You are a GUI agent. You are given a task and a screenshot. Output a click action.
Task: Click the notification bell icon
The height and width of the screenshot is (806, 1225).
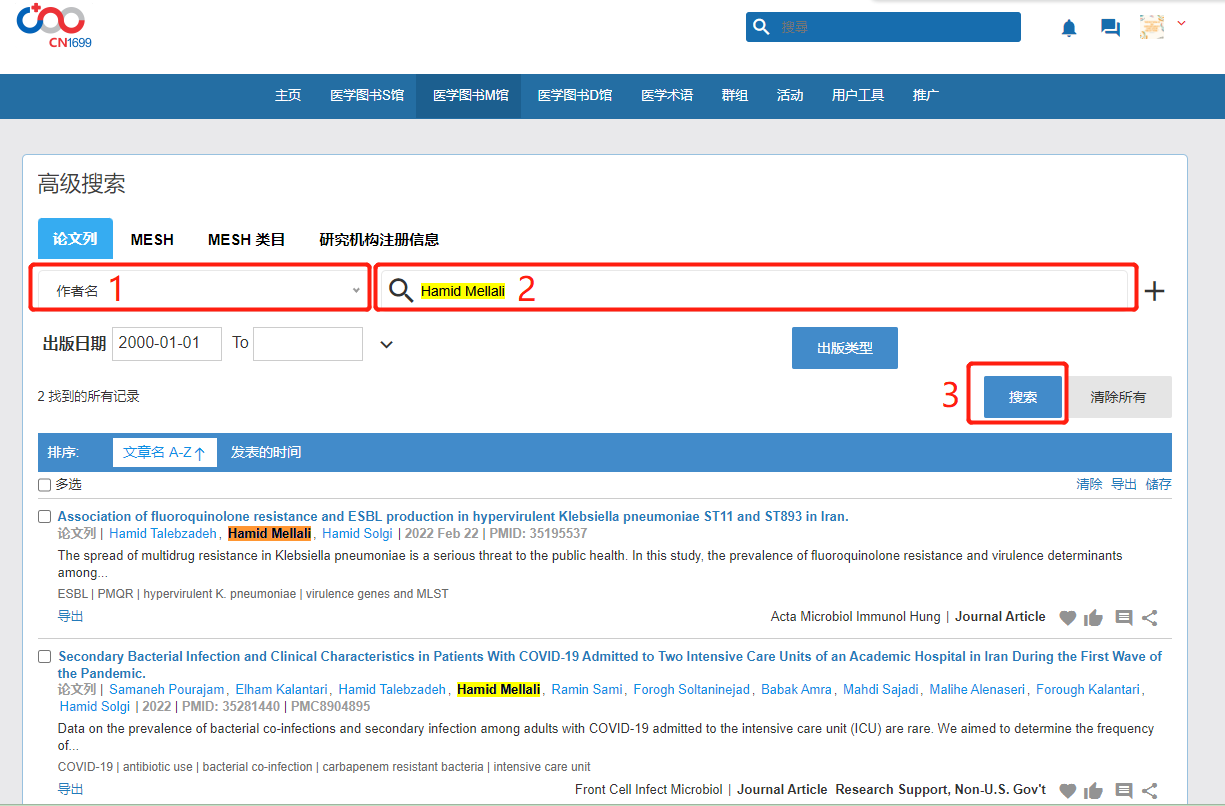pyautogui.click(x=1069, y=28)
